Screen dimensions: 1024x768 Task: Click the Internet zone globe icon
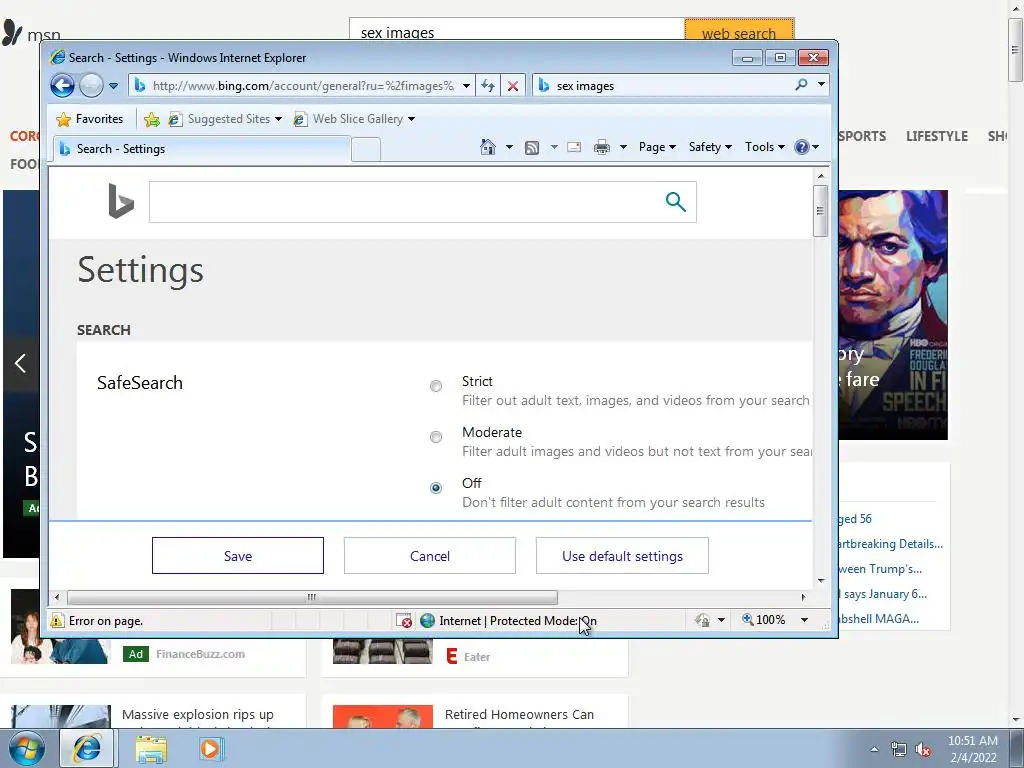427,620
